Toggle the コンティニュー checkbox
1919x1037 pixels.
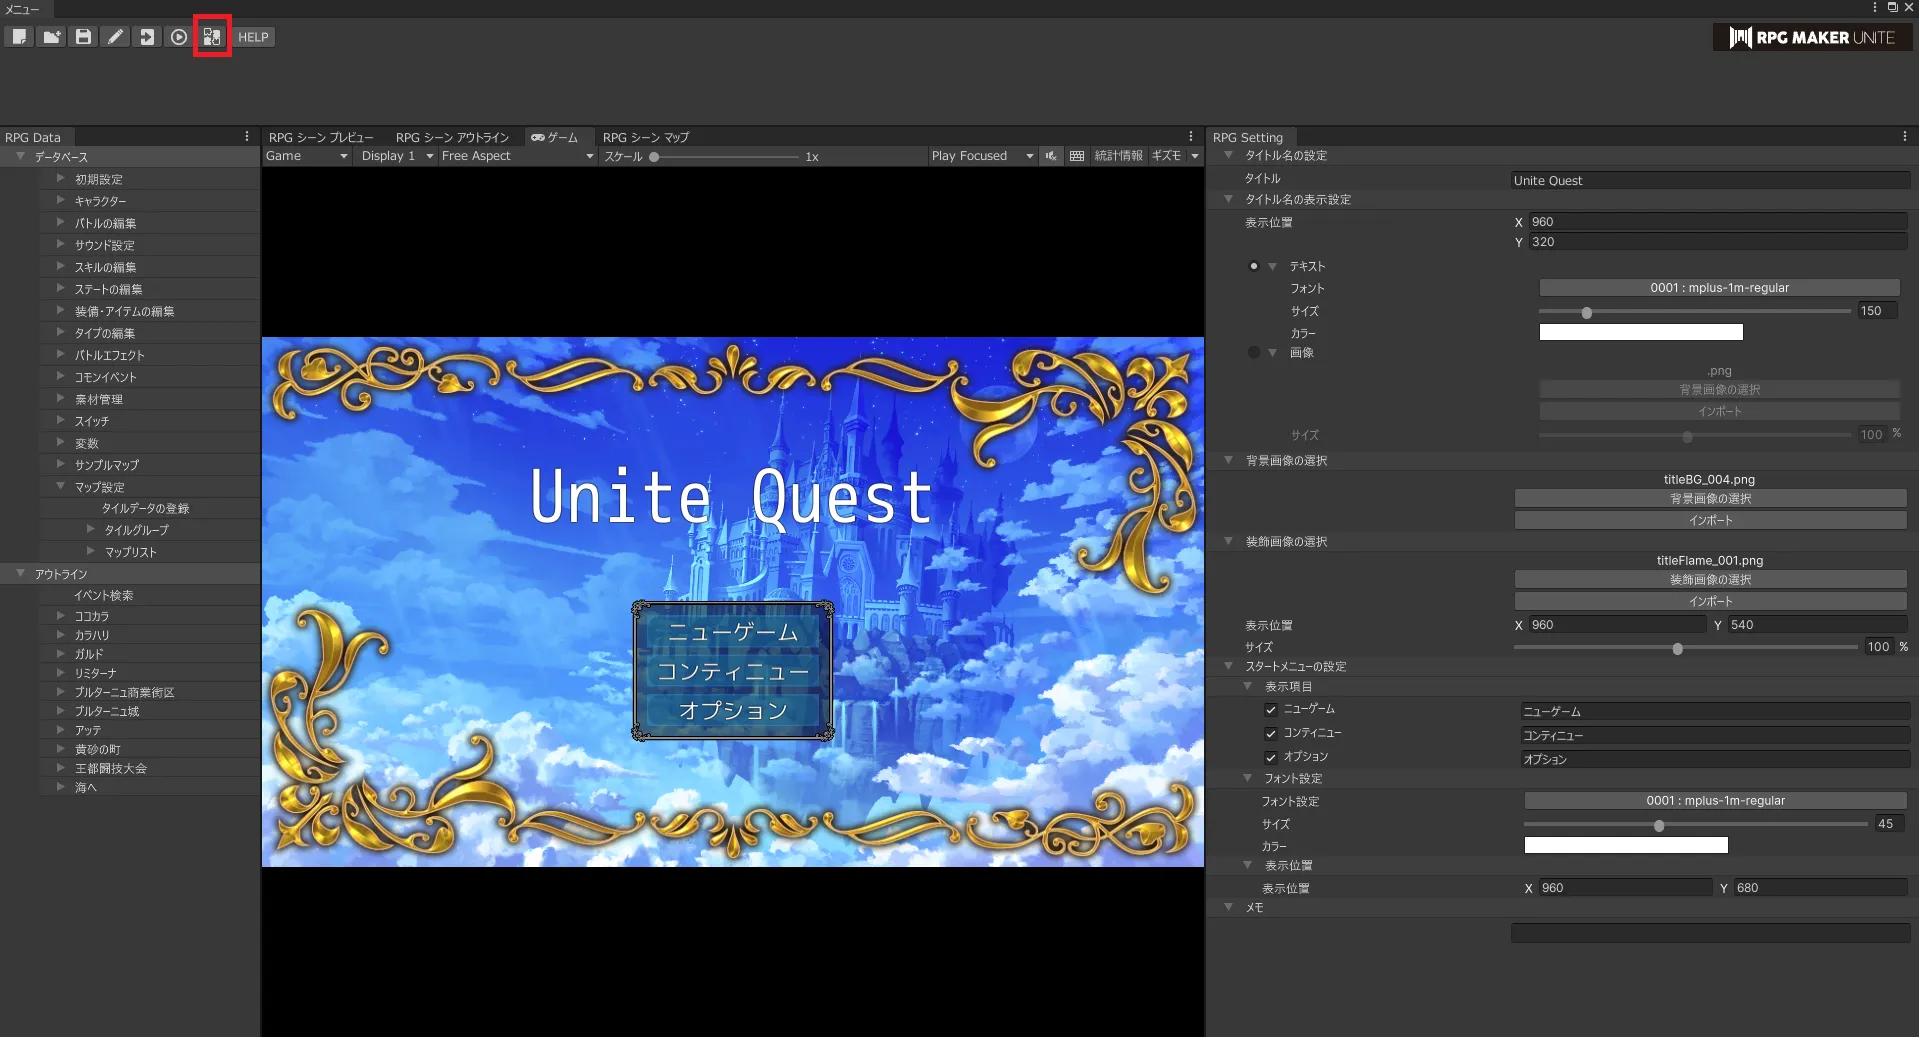pyautogui.click(x=1270, y=734)
